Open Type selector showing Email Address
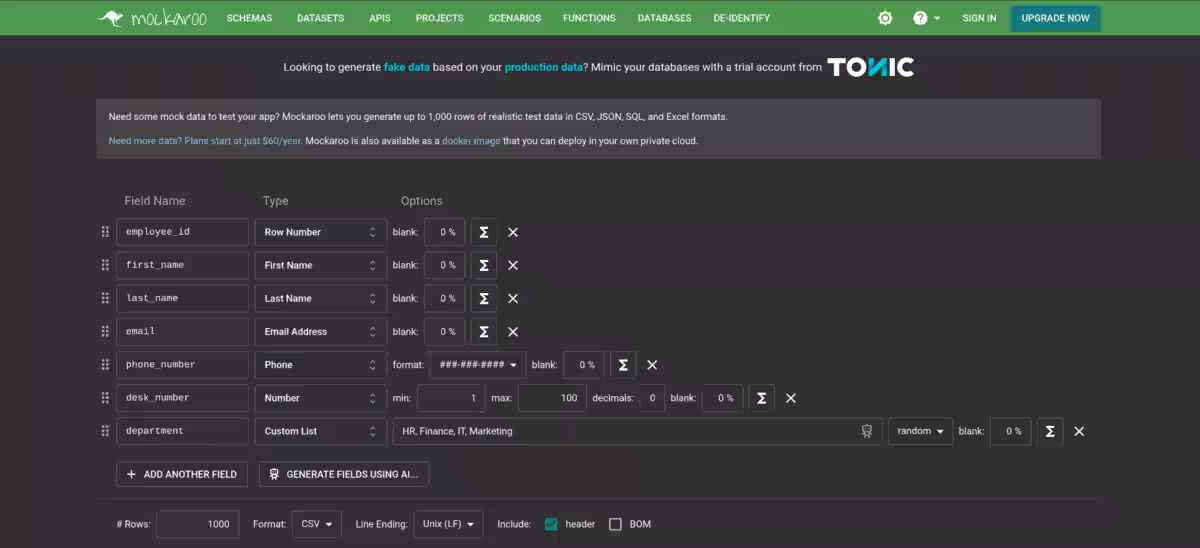1200x548 pixels. pos(320,331)
